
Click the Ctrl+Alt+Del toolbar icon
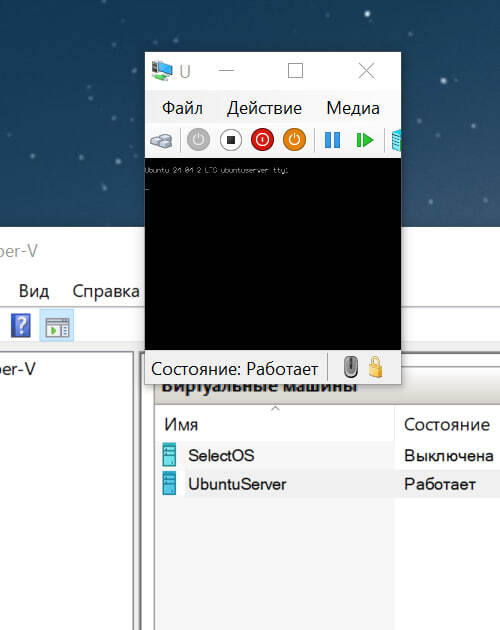pos(161,141)
